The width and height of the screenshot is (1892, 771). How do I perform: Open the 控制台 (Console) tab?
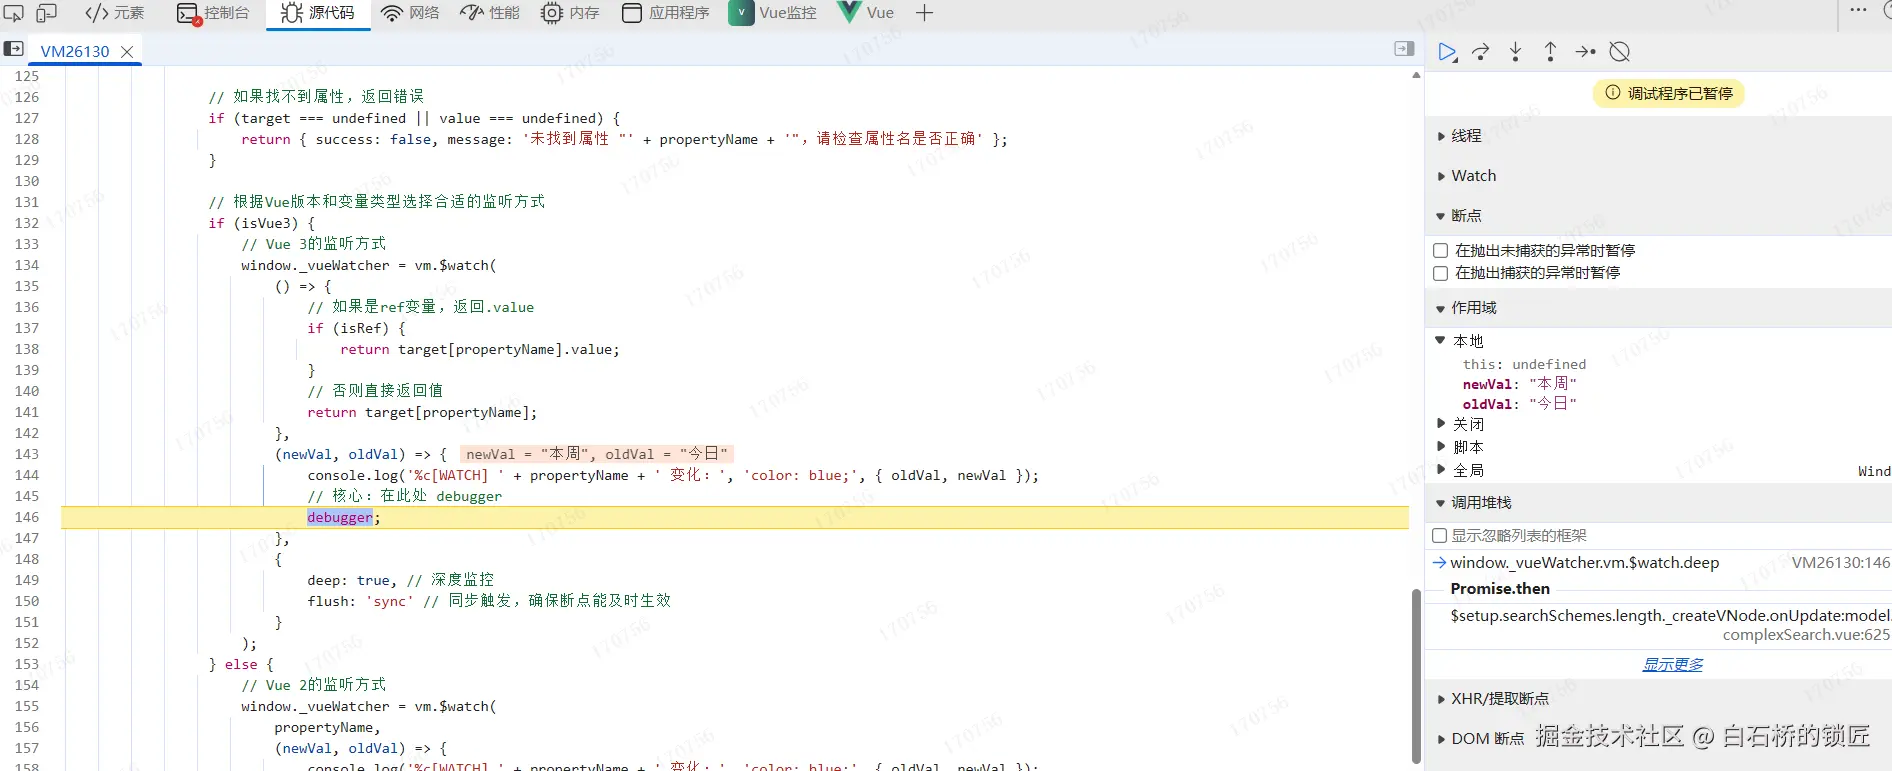point(213,13)
